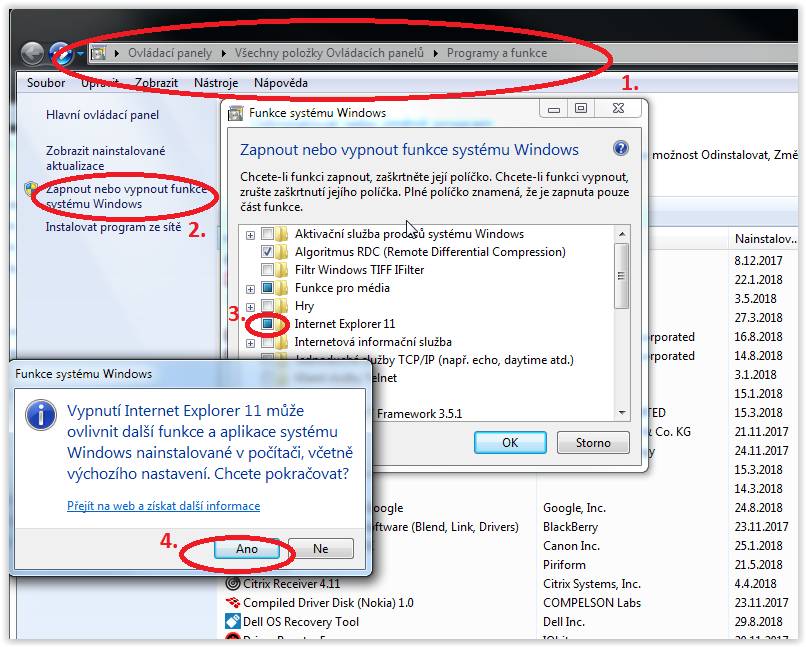Click folder icon beside Filtr Windows TIFF IFilter
This screenshot has height=647, width=806.
pos(281,270)
